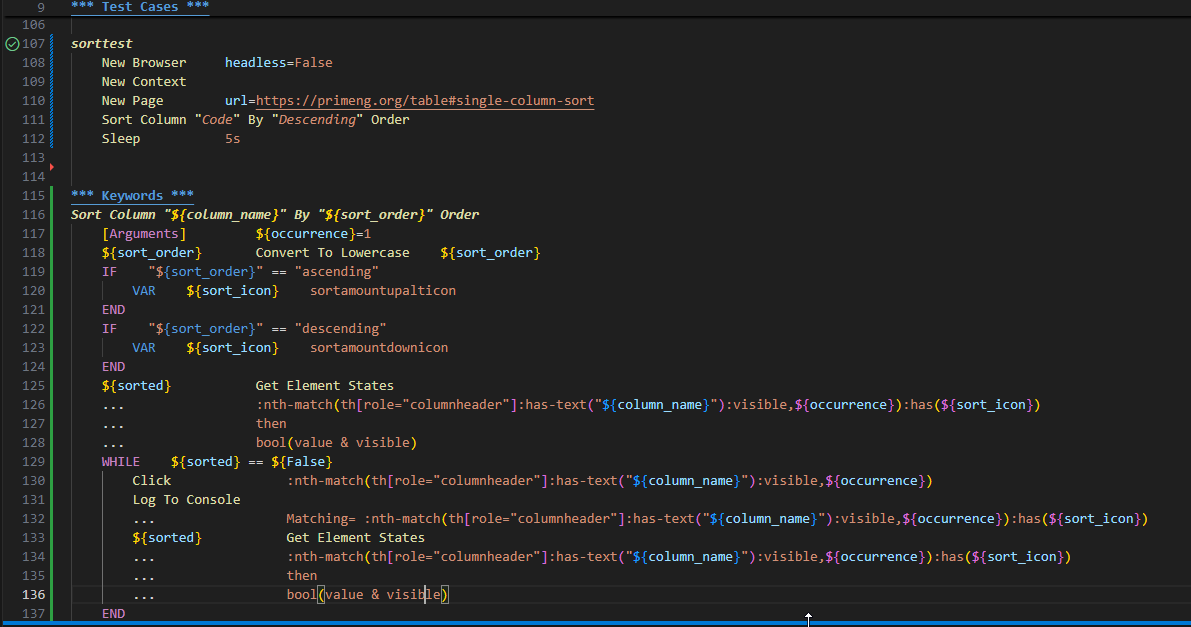Click the "5s" sleep value
1191x627 pixels.
tap(232, 139)
